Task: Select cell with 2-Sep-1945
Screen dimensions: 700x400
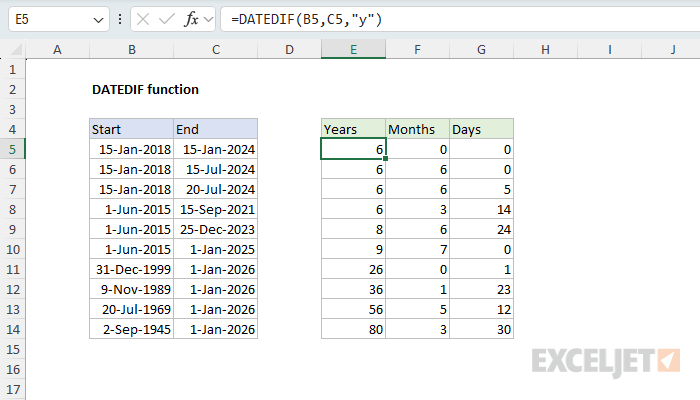Action: point(132,329)
